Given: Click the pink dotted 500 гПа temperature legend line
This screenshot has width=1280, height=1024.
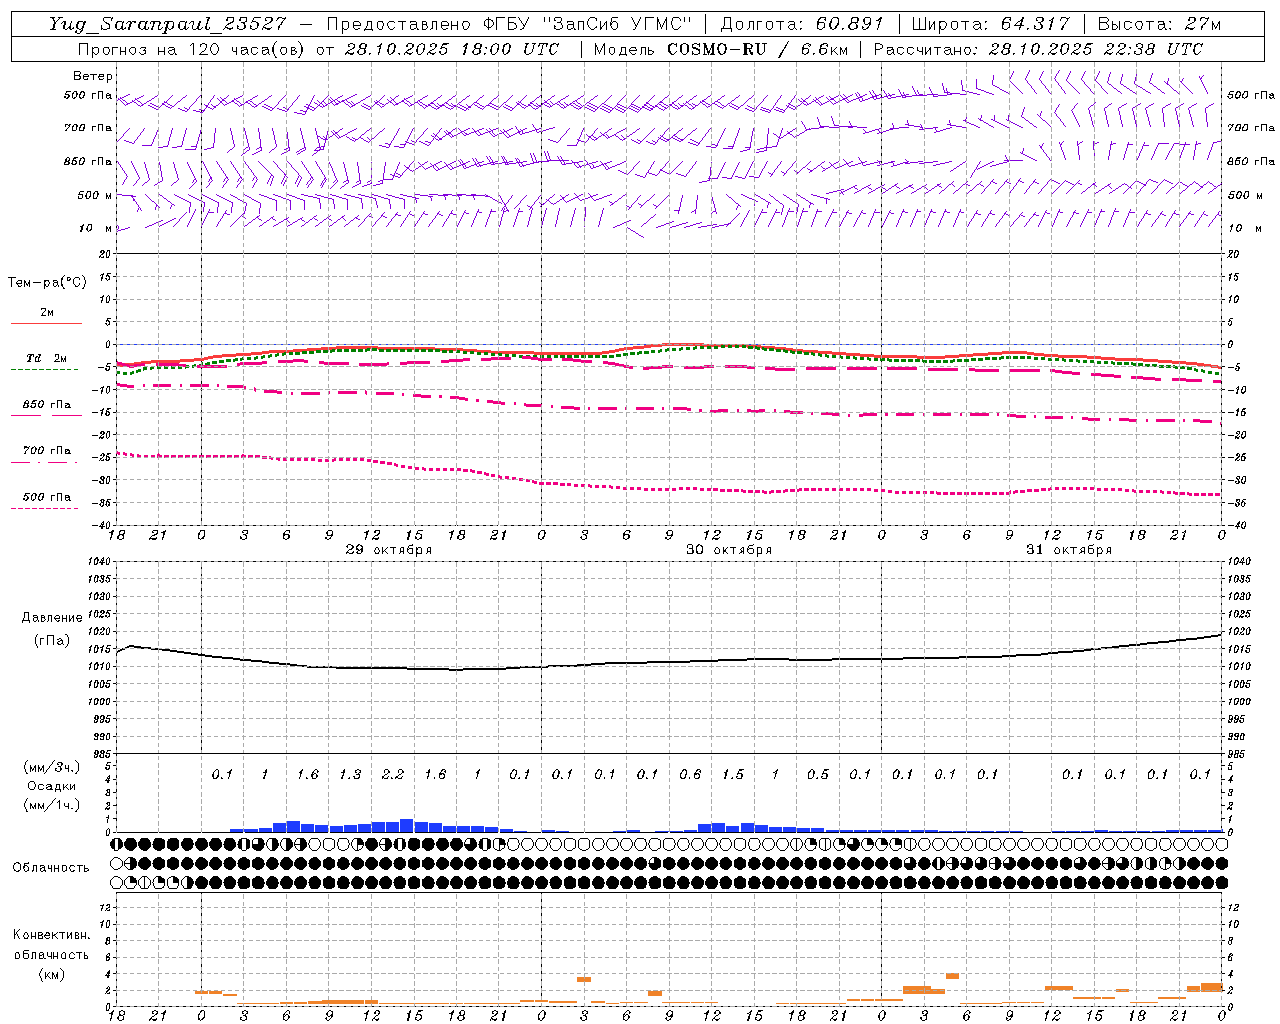Looking at the screenshot, I should tap(44, 509).
